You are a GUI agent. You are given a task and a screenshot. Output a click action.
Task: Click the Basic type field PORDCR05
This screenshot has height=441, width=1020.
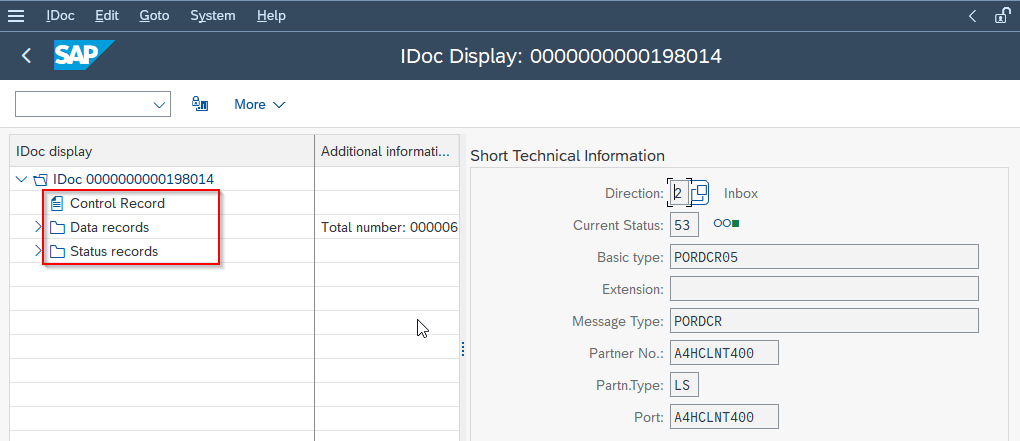(824, 256)
